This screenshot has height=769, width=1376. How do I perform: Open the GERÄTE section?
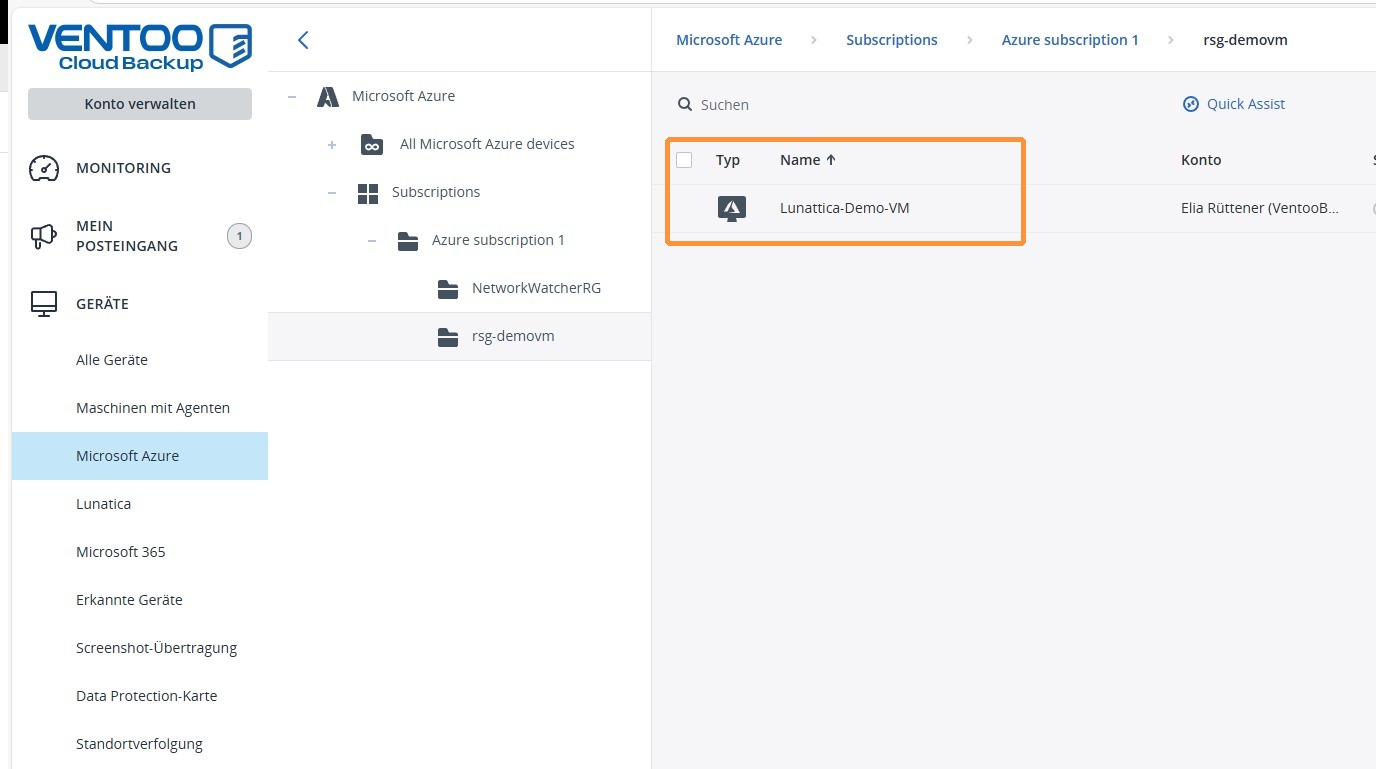pos(102,304)
